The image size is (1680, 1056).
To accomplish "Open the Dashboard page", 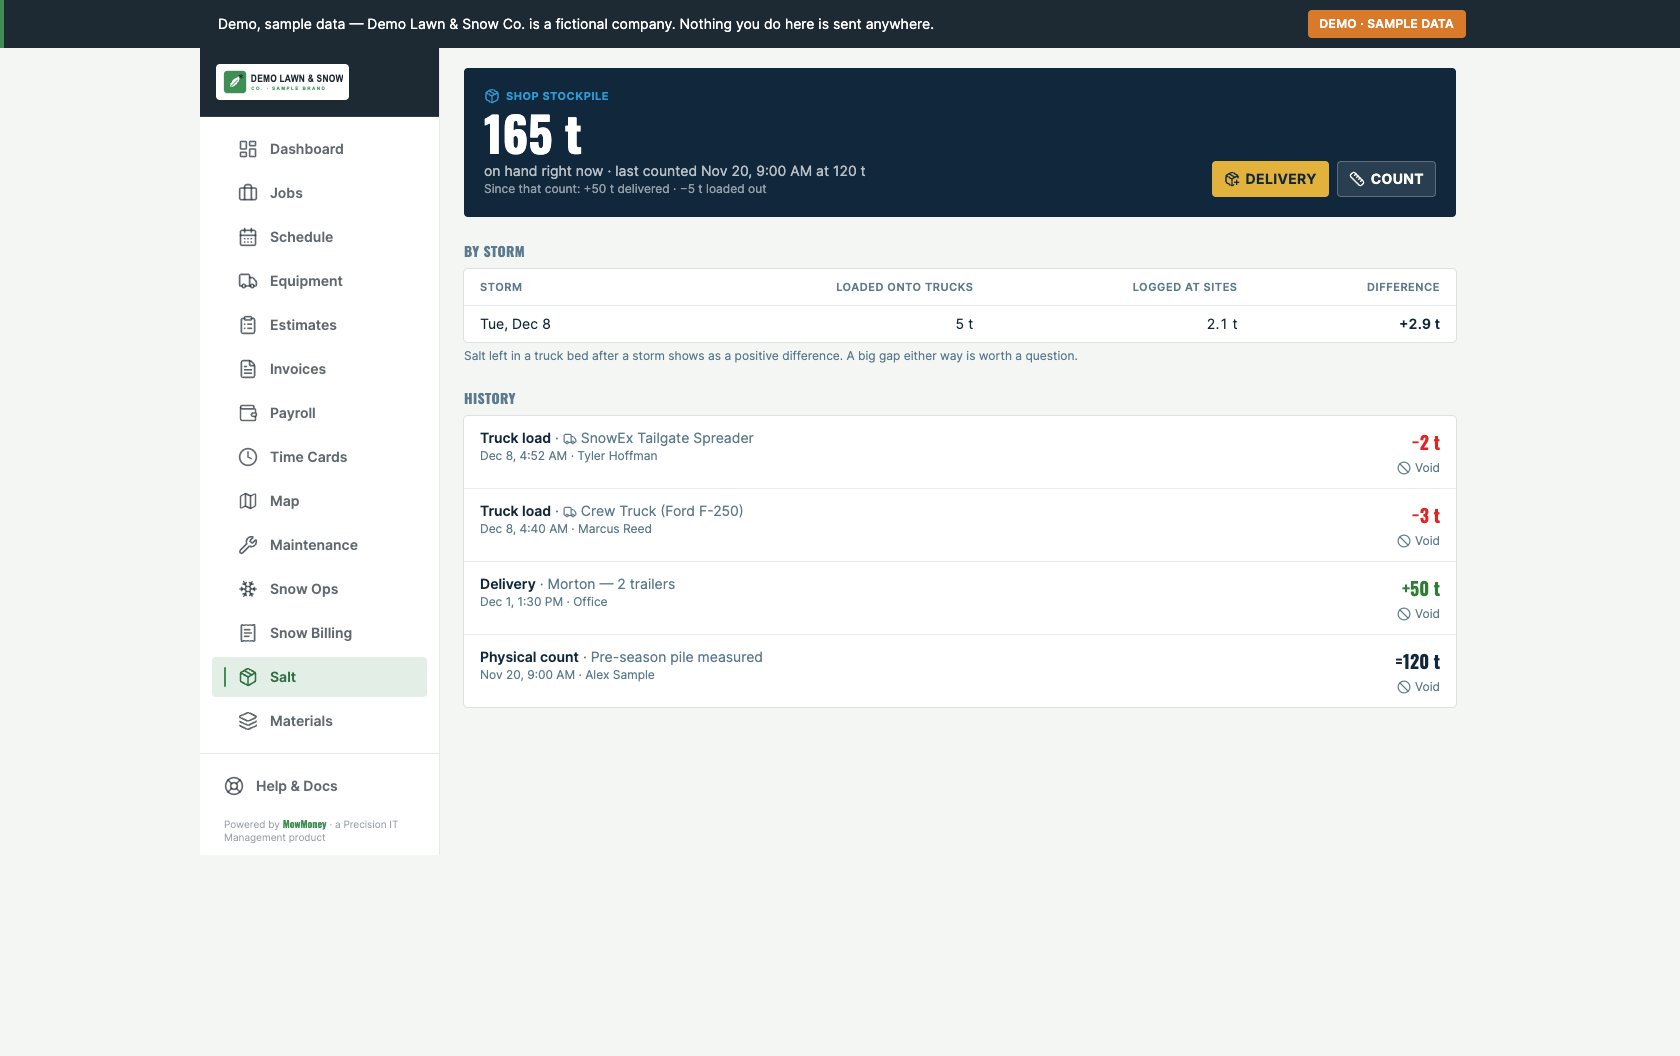I will (319, 149).
